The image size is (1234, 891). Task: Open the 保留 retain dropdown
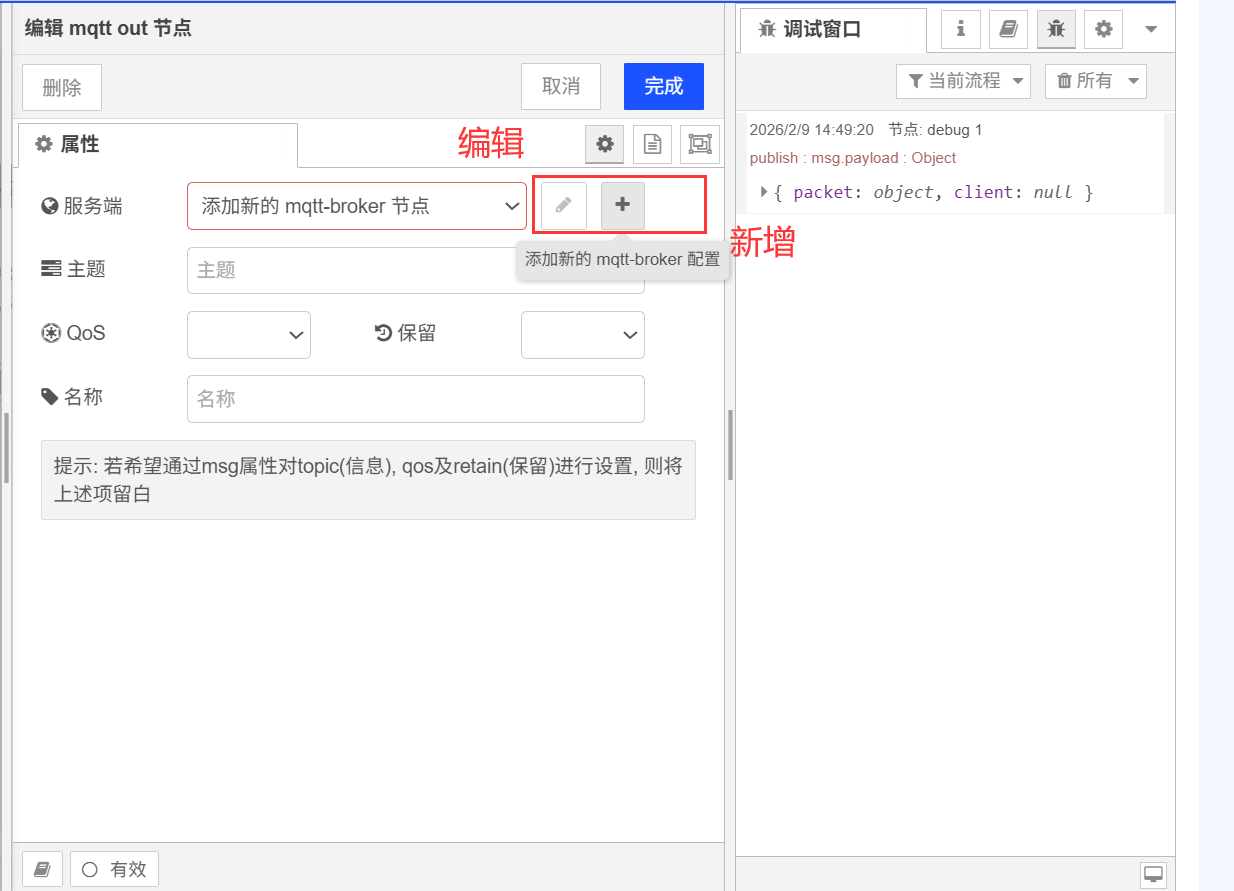pyautogui.click(x=583, y=335)
